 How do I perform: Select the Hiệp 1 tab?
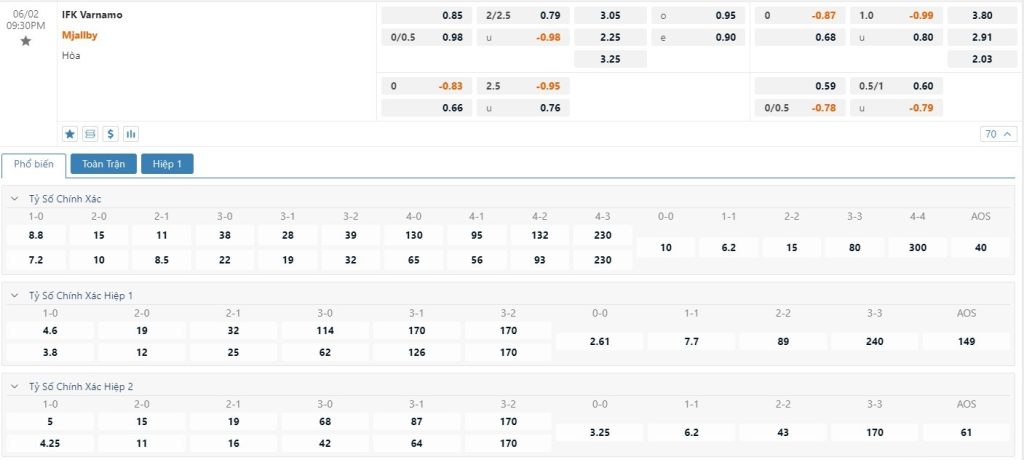point(167,164)
